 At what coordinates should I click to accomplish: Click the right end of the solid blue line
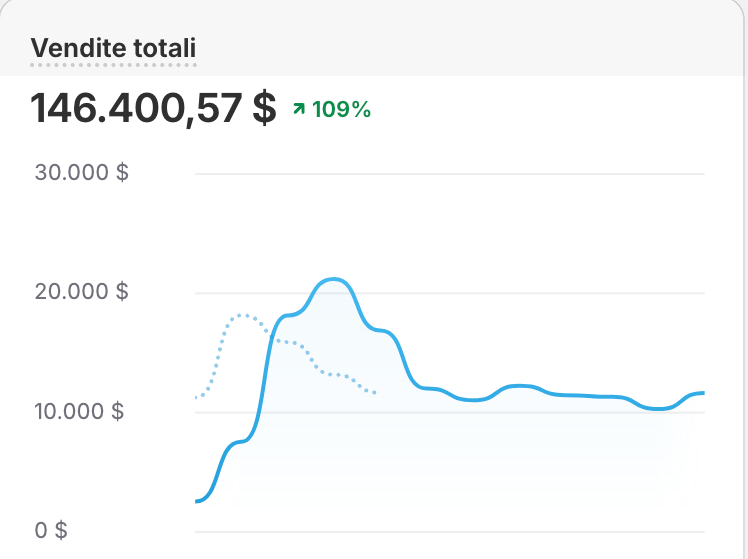[x=703, y=393]
